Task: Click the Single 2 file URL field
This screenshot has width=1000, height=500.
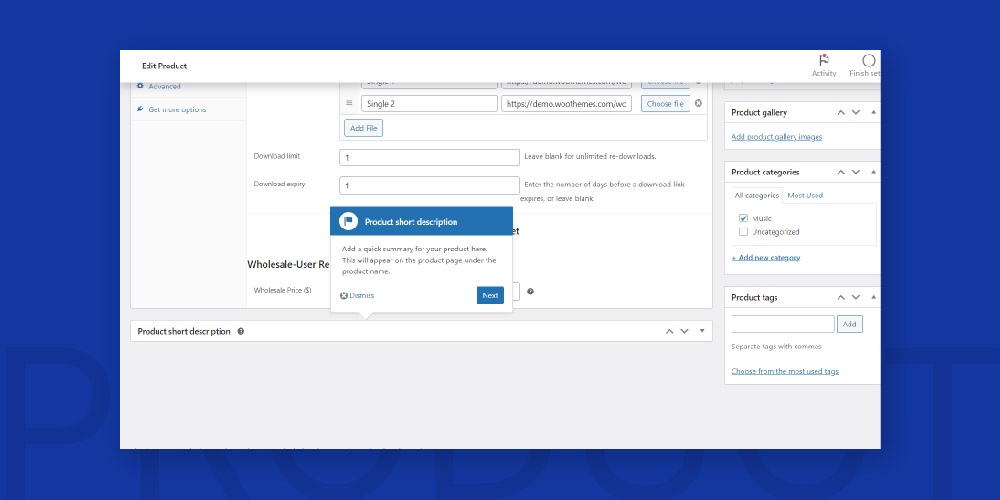Action: click(x=566, y=103)
